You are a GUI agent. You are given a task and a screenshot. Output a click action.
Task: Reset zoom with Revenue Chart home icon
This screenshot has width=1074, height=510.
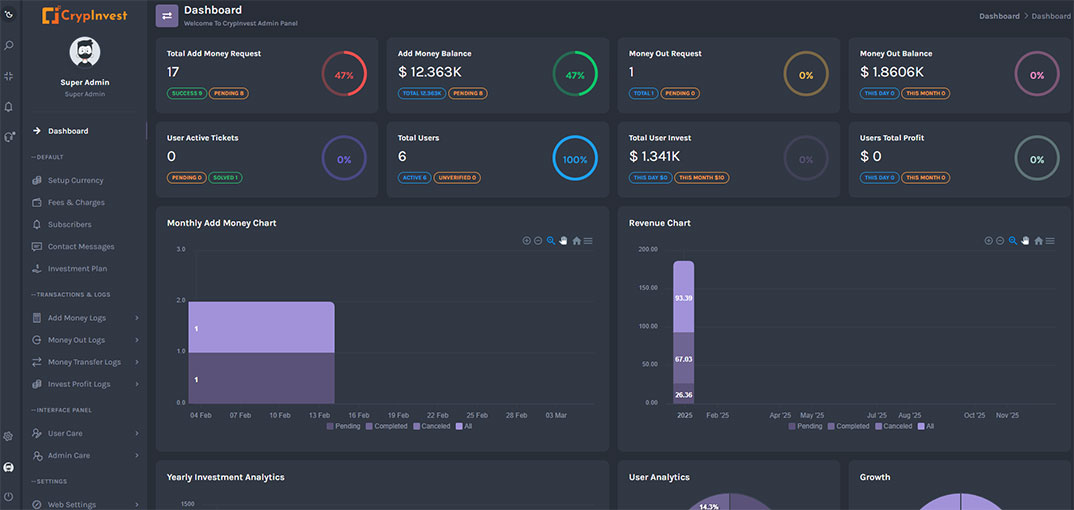tap(1038, 241)
